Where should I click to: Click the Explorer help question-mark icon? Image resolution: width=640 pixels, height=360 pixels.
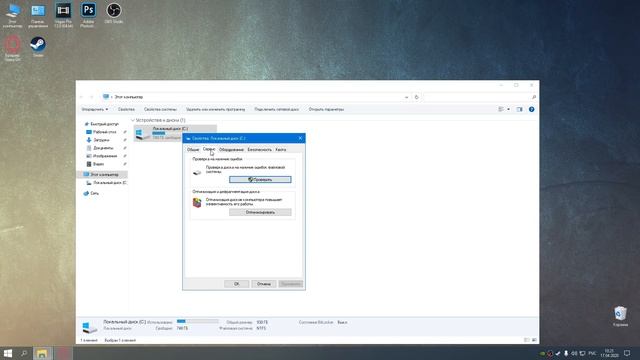click(531, 109)
